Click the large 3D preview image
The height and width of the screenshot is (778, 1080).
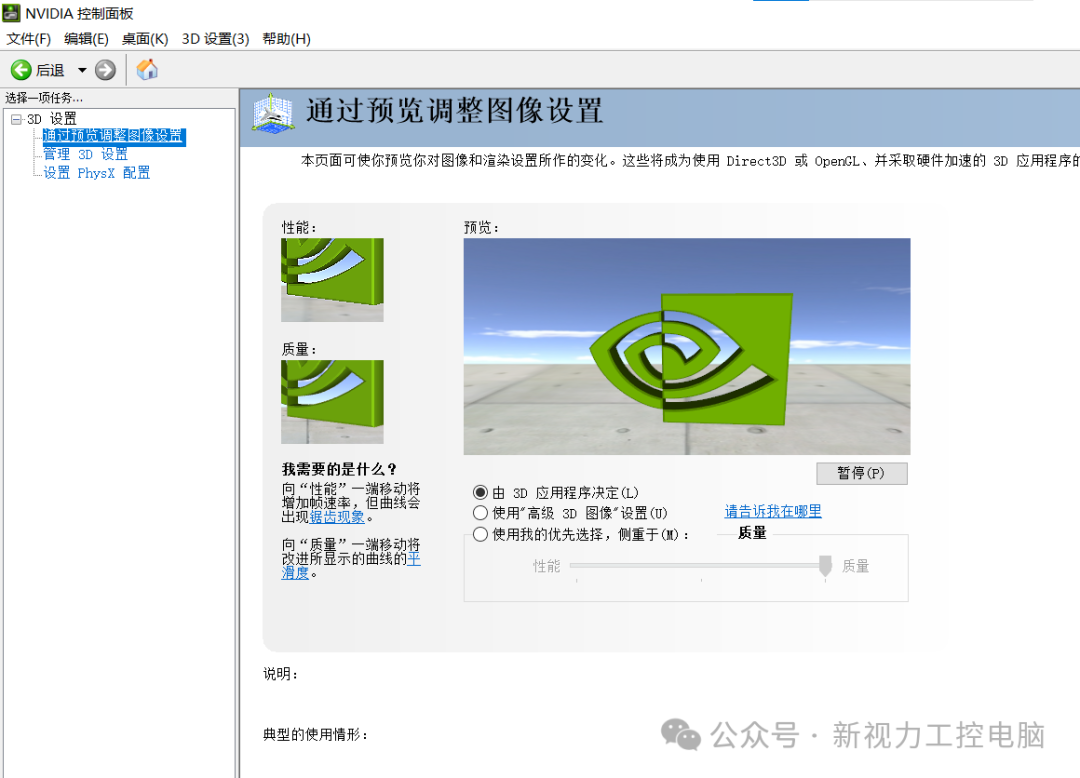[x=687, y=346]
